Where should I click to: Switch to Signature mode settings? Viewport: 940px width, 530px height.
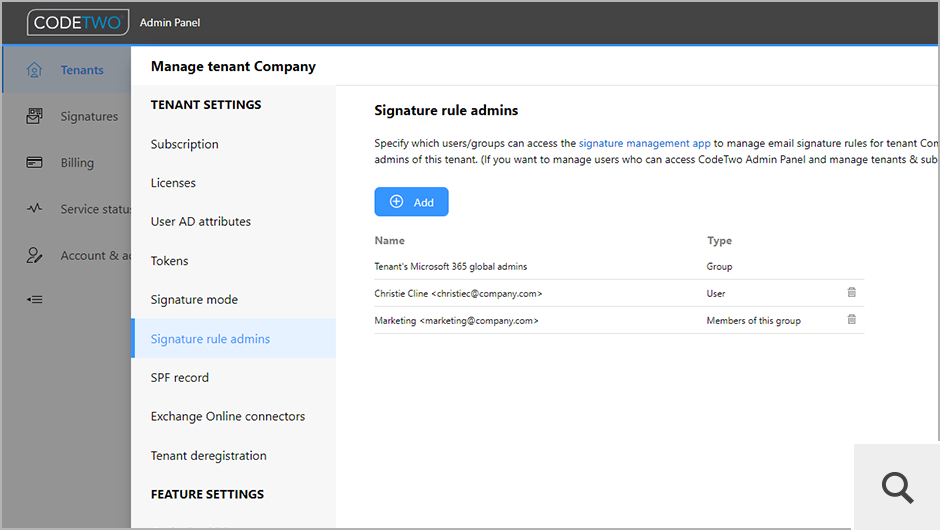[x=194, y=300]
